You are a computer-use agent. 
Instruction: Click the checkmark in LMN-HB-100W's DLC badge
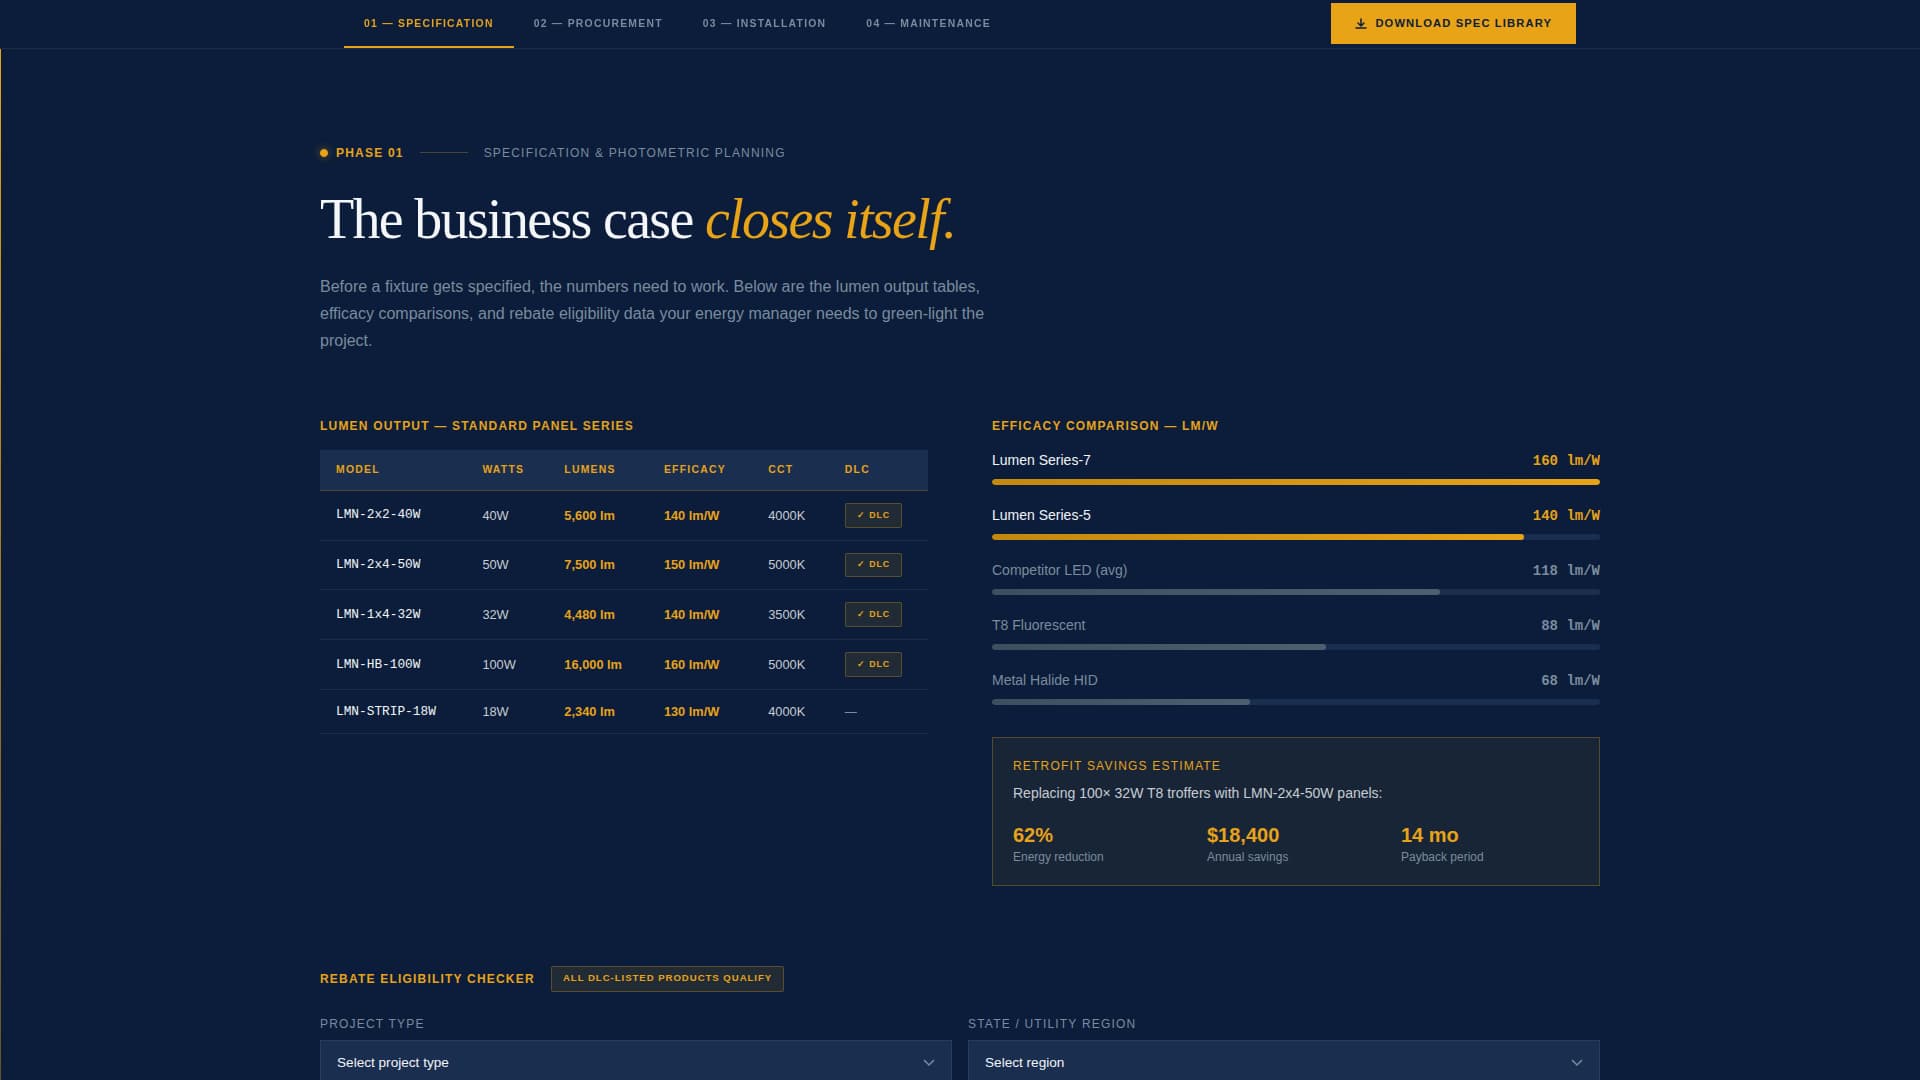pos(860,664)
